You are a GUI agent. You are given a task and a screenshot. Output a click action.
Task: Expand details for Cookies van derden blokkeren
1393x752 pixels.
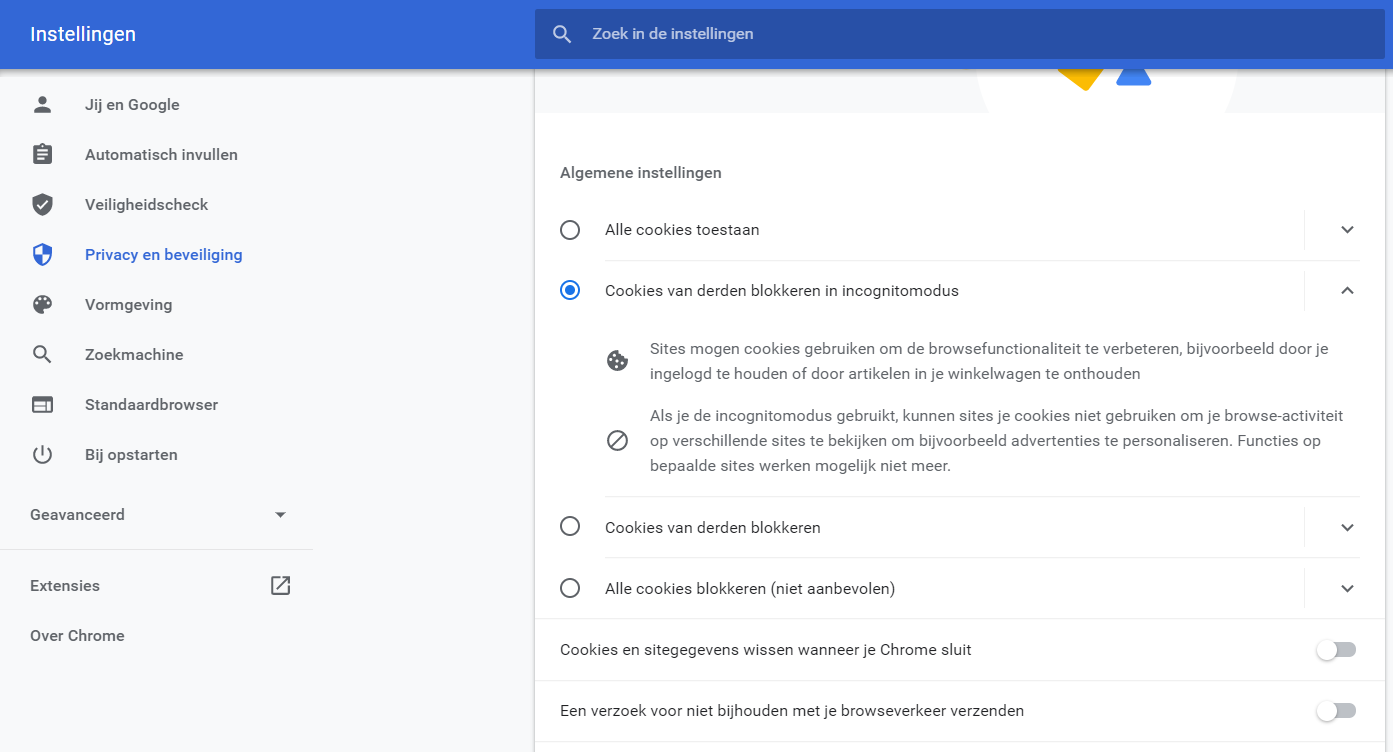tap(1347, 527)
